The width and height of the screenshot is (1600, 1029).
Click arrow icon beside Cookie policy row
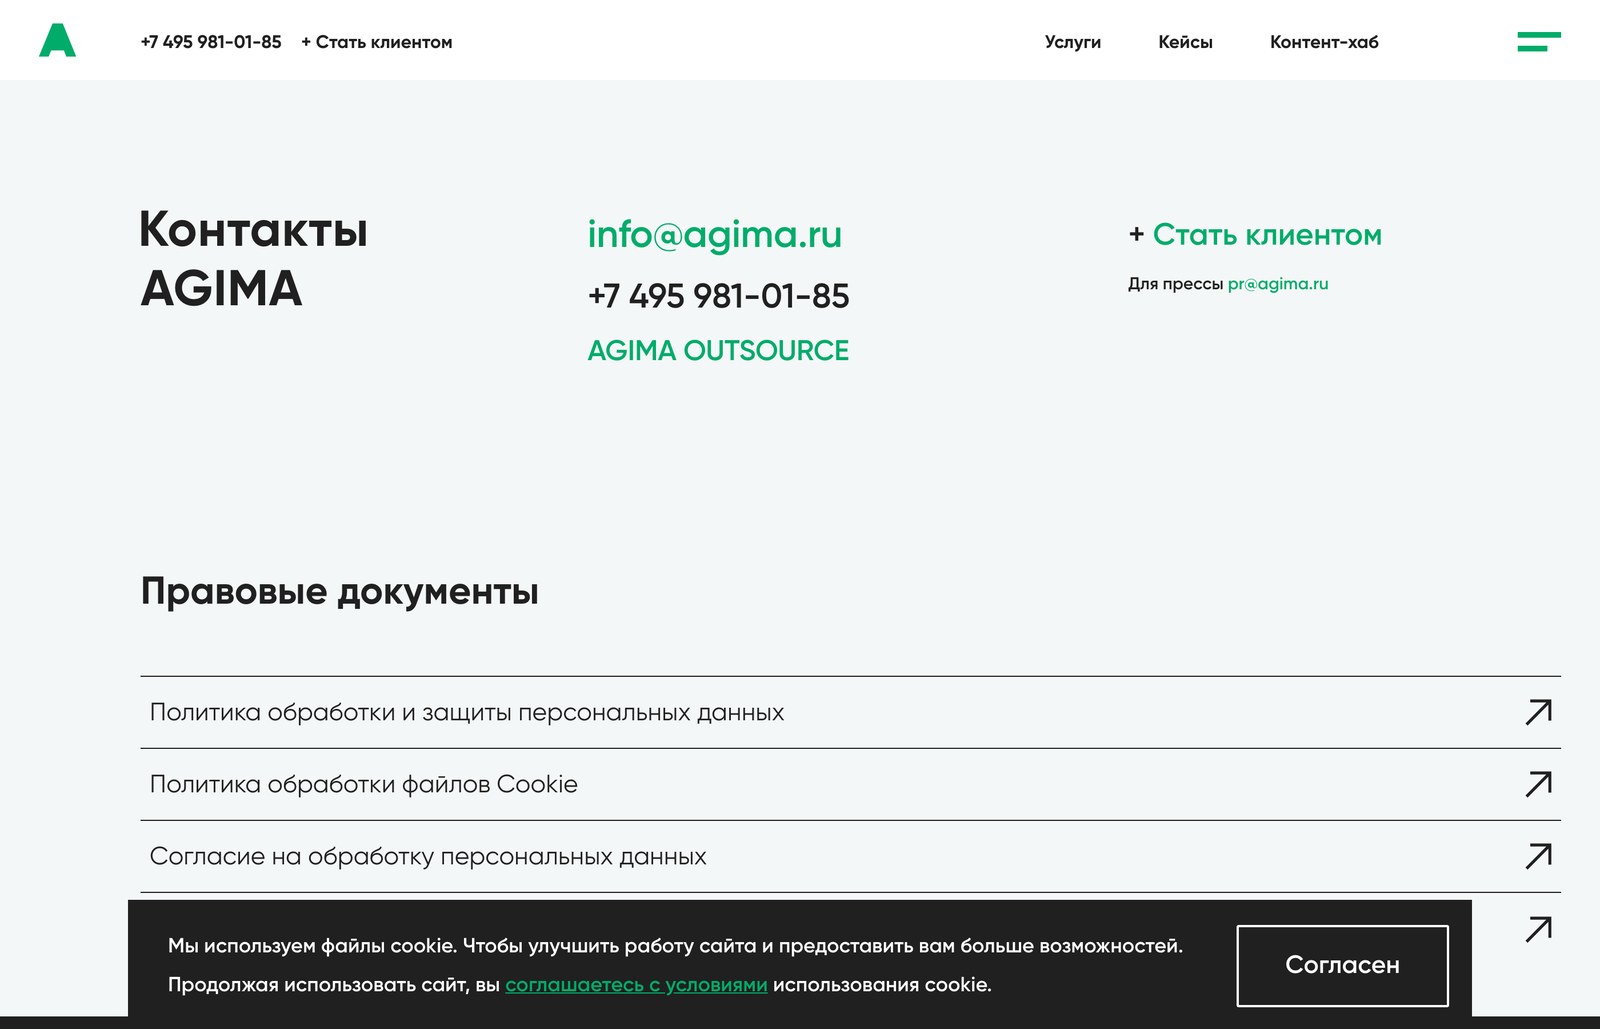coord(1539,784)
